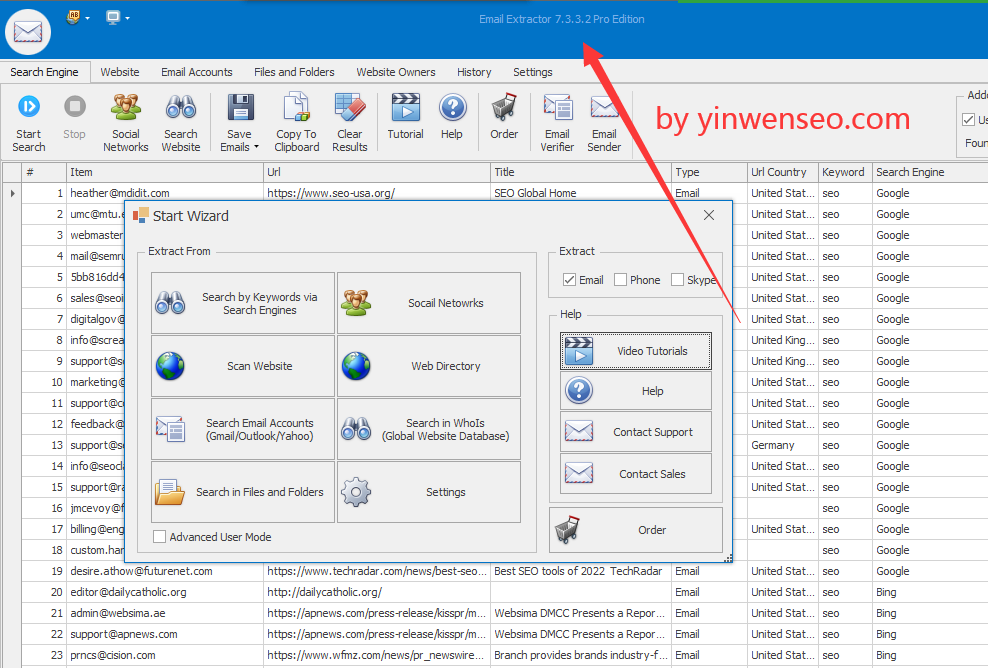
Task: Click the Germany country cell
Action: [782, 446]
